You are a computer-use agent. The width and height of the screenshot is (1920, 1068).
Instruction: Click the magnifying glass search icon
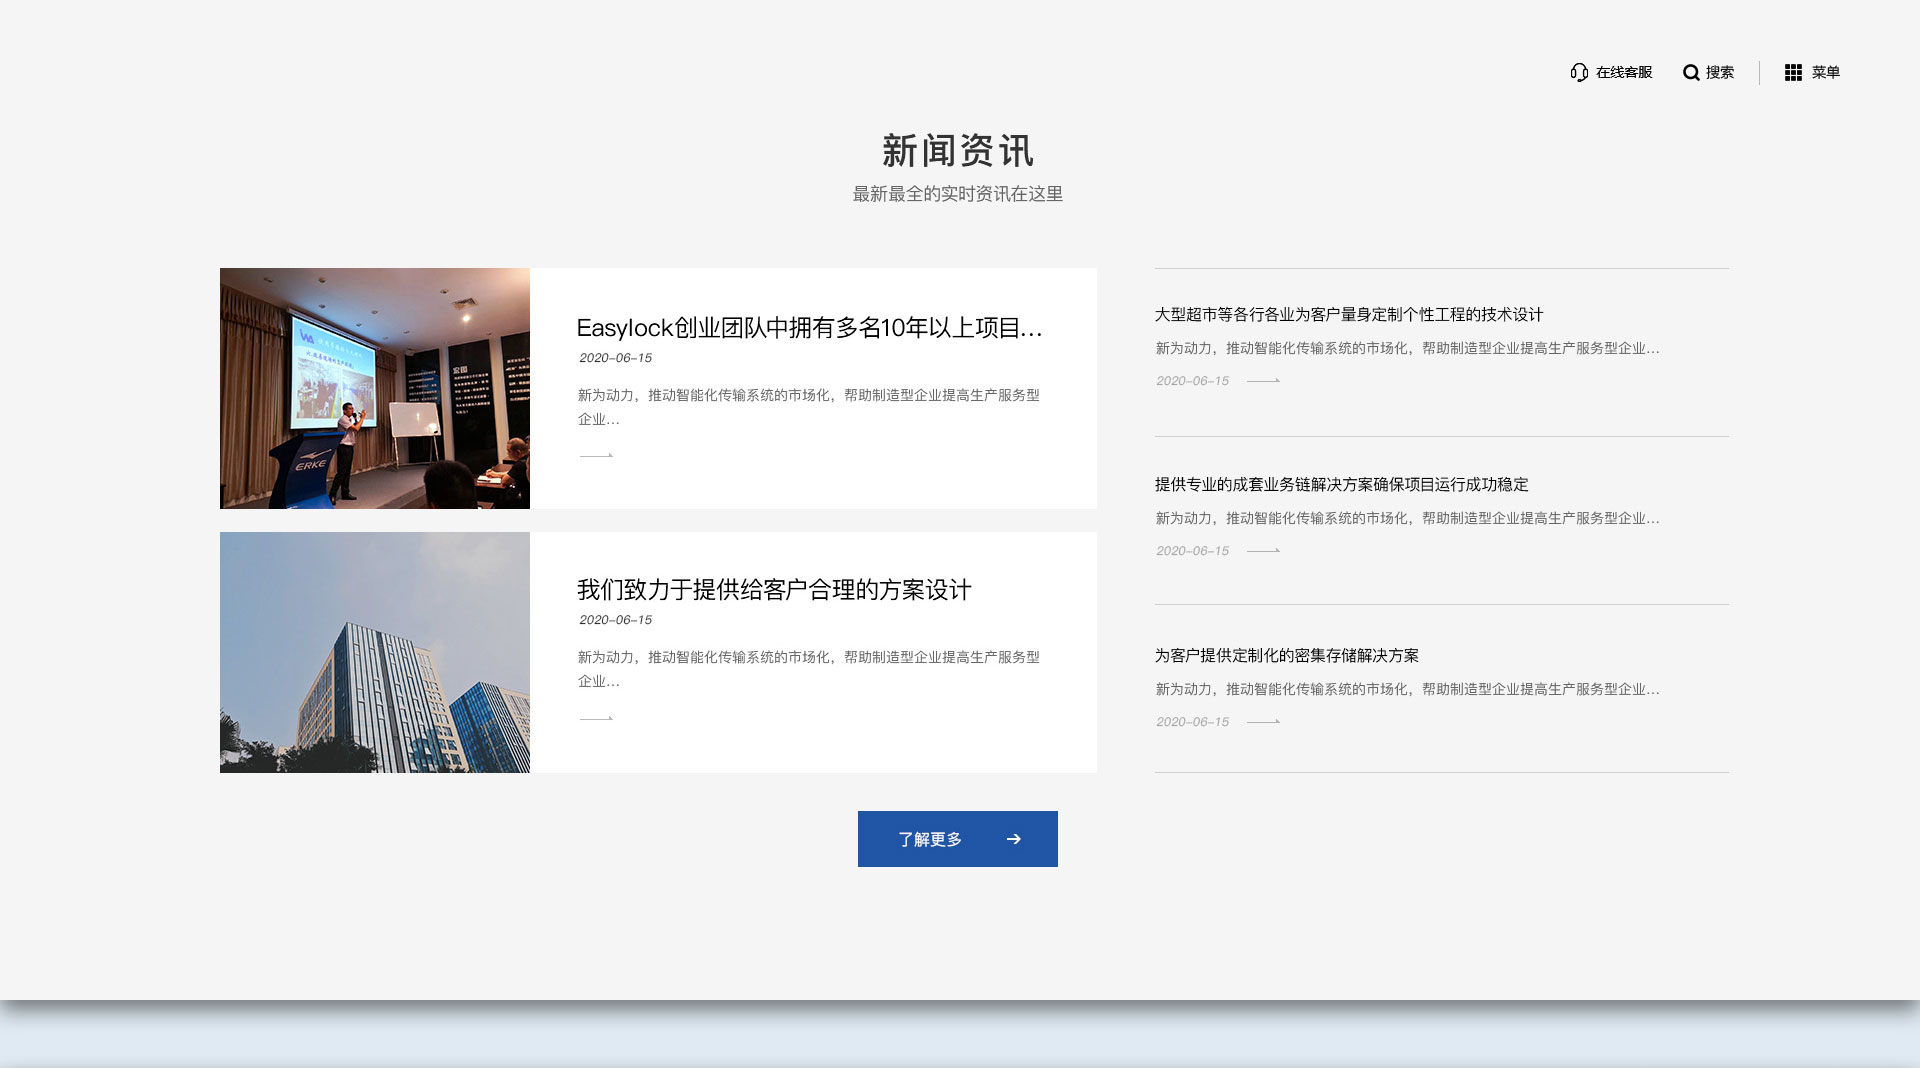[x=1691, y=72]
